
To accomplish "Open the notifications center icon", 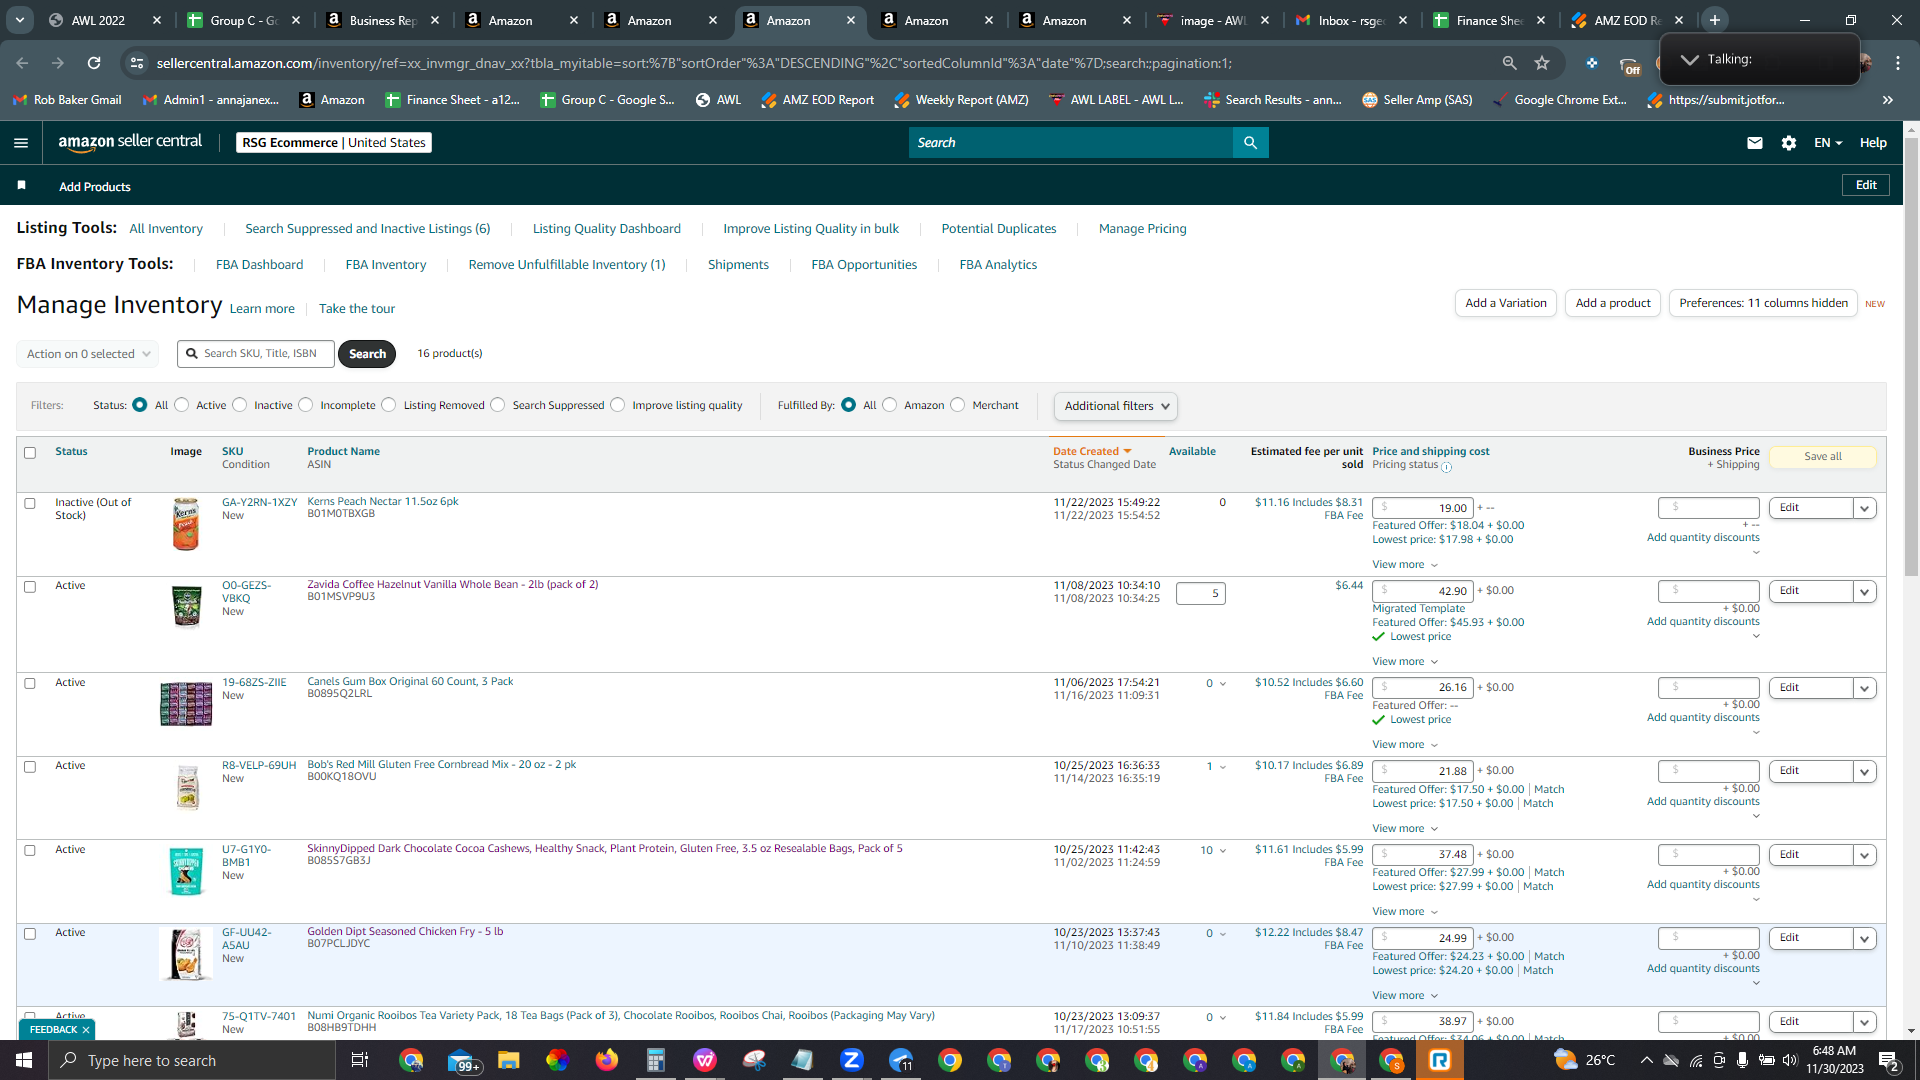I will [x=1889, y=1060].
